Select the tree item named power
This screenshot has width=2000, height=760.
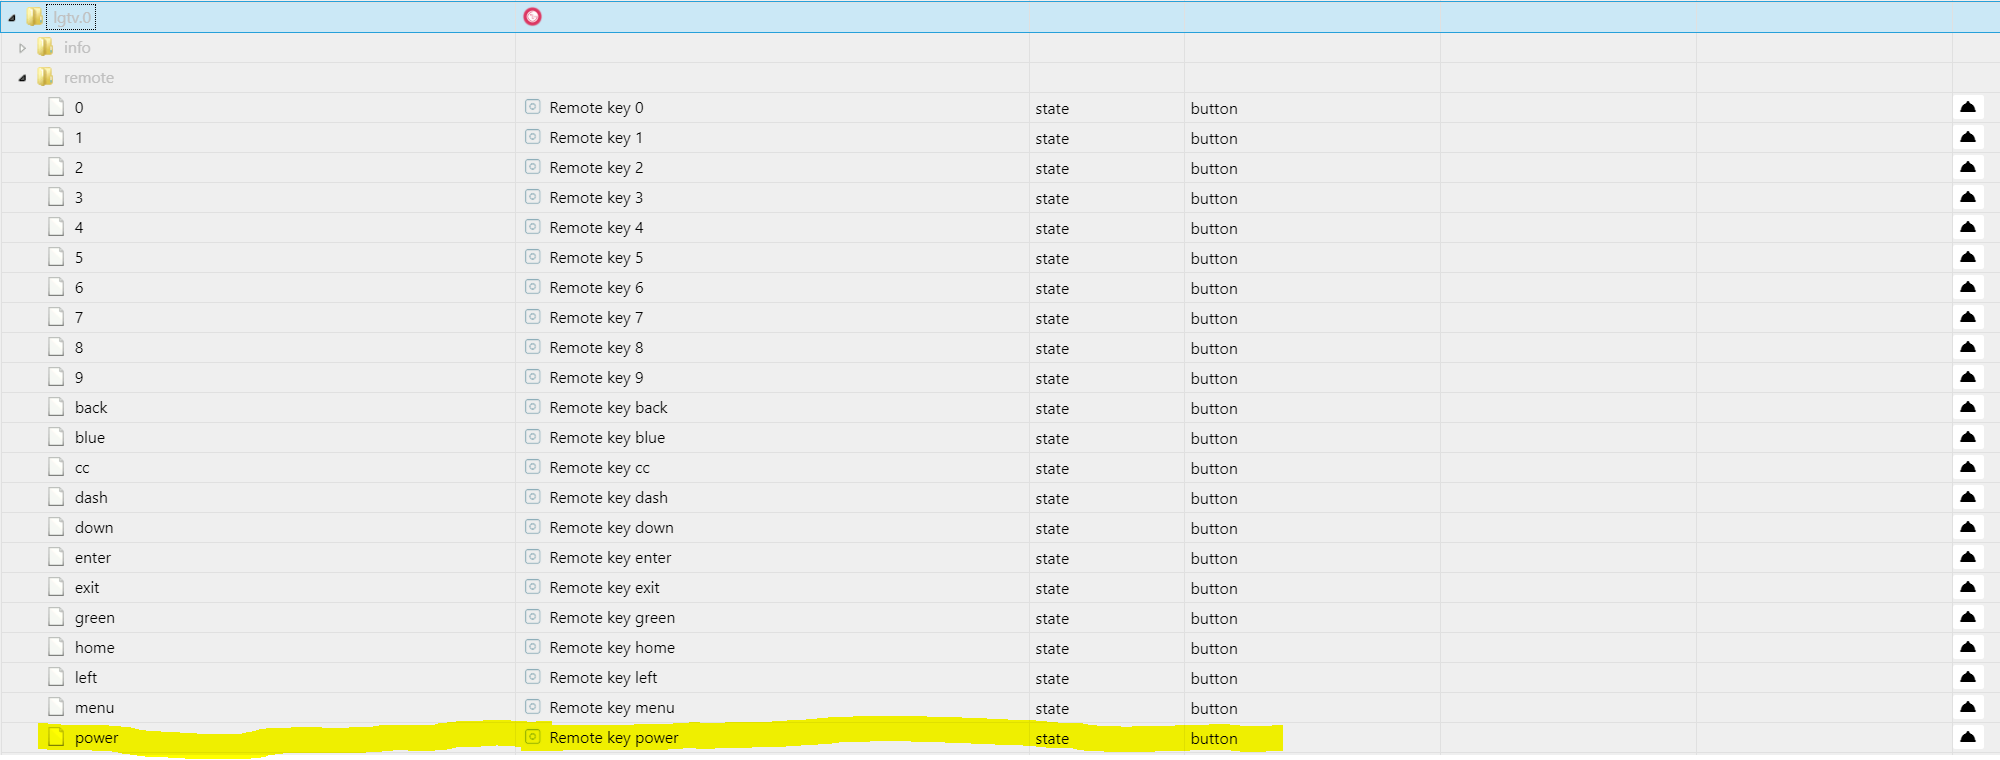[96, 738]
